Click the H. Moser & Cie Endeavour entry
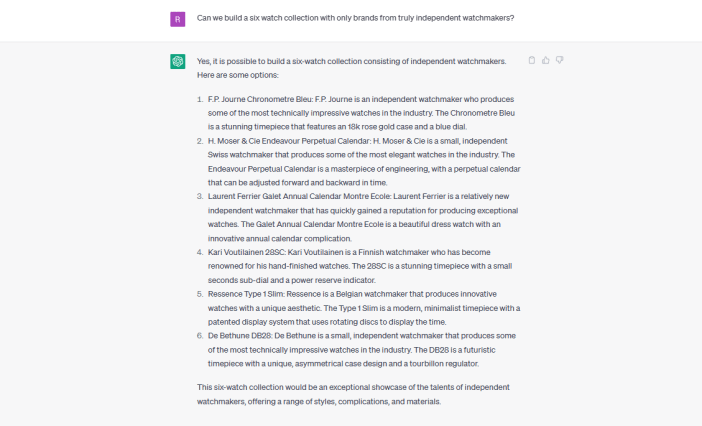The image size is (702, 426). 364,162
